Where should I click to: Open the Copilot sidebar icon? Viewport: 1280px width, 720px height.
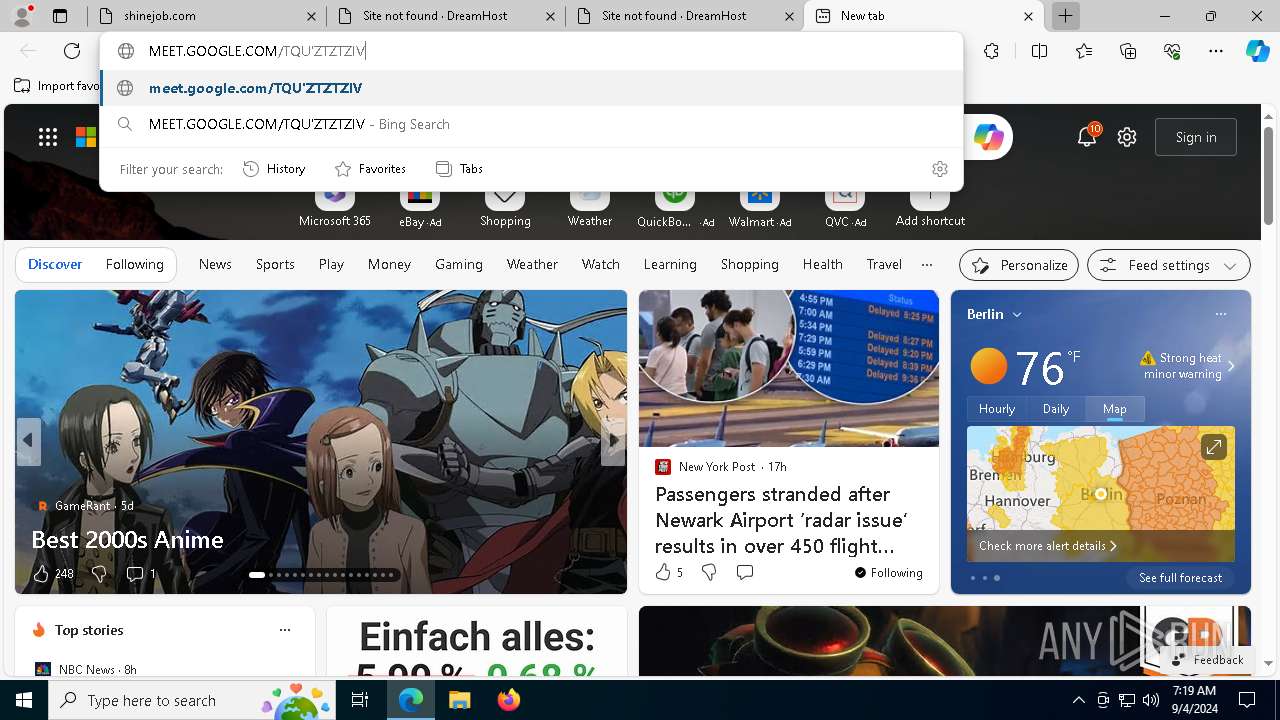coord(1257,51)
